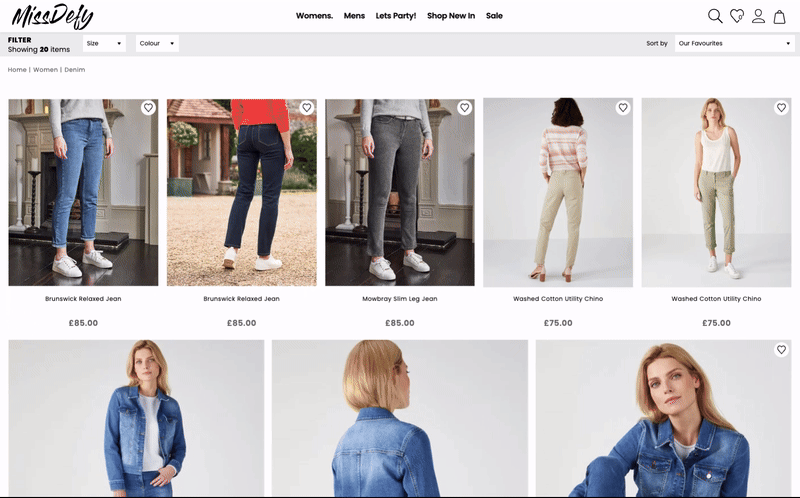Open Mowbray Slim Leg Jean product title
This screenshot has width=800, height=498.
[399, 299]
